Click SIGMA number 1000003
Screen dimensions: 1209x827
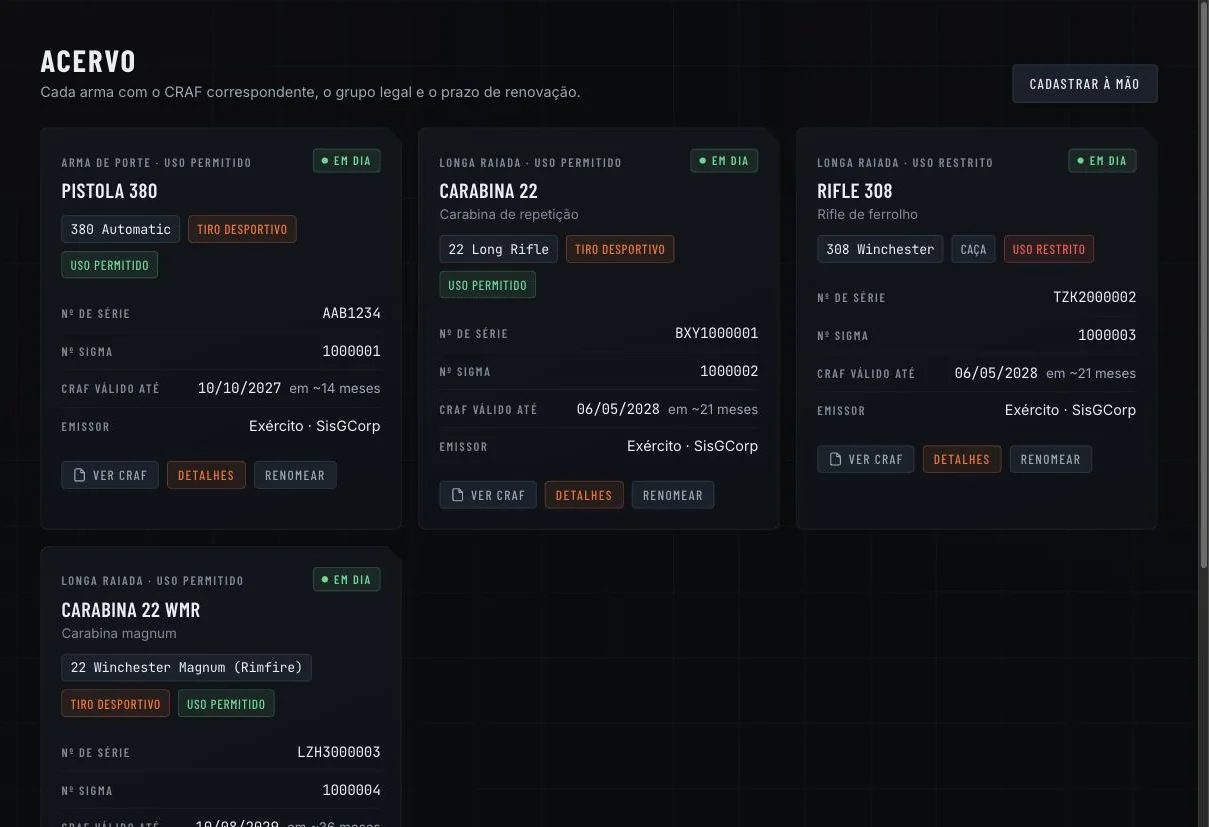1107,335
